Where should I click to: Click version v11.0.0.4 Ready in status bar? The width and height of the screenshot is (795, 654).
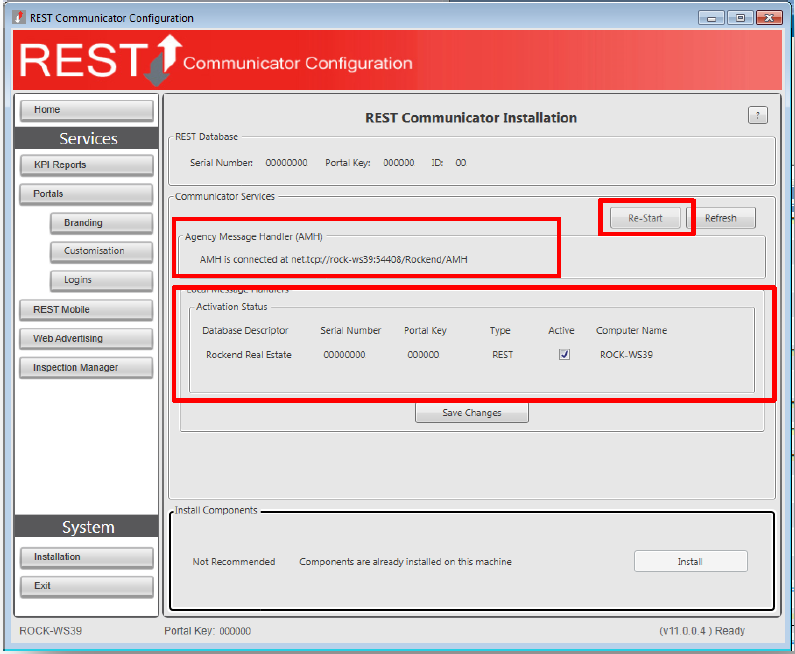point(702,631)
